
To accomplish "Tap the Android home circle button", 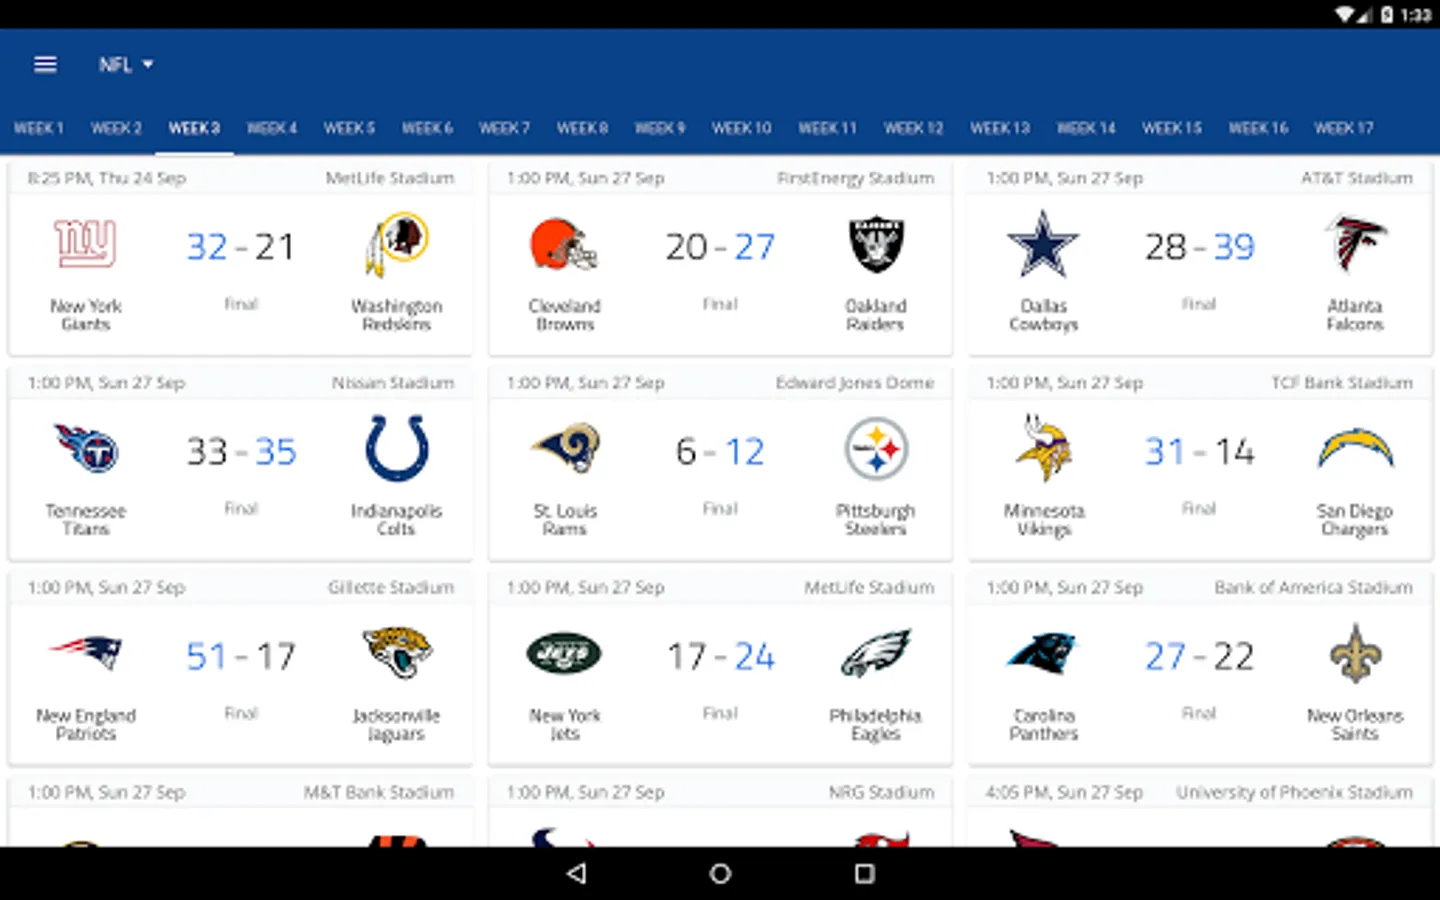I will click(720, 873).
